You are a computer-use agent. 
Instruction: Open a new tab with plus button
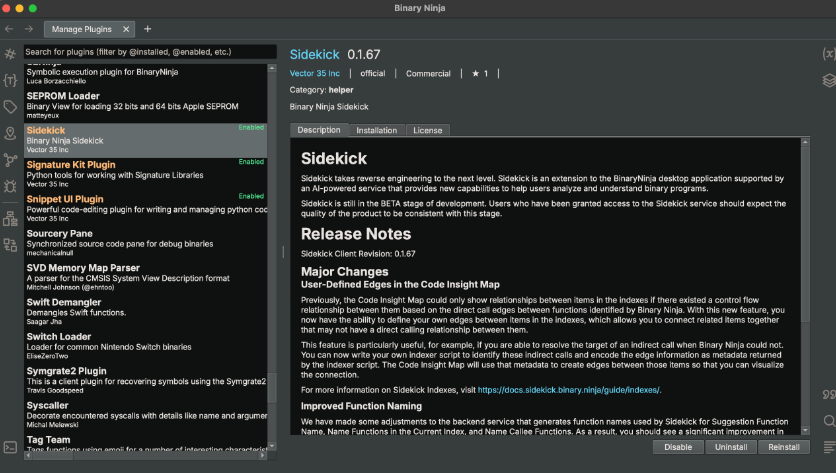(148, 29)
